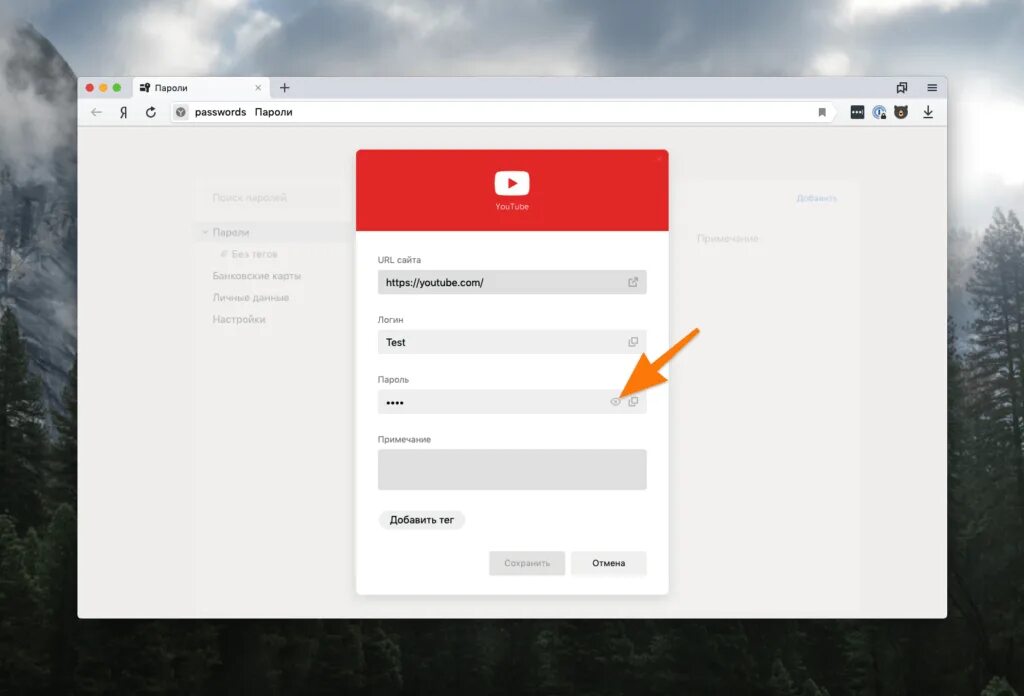The height and width of the screenshot is (696, 1024).
Task: Open Банковские карты section
Action: (x=257, y=276)
